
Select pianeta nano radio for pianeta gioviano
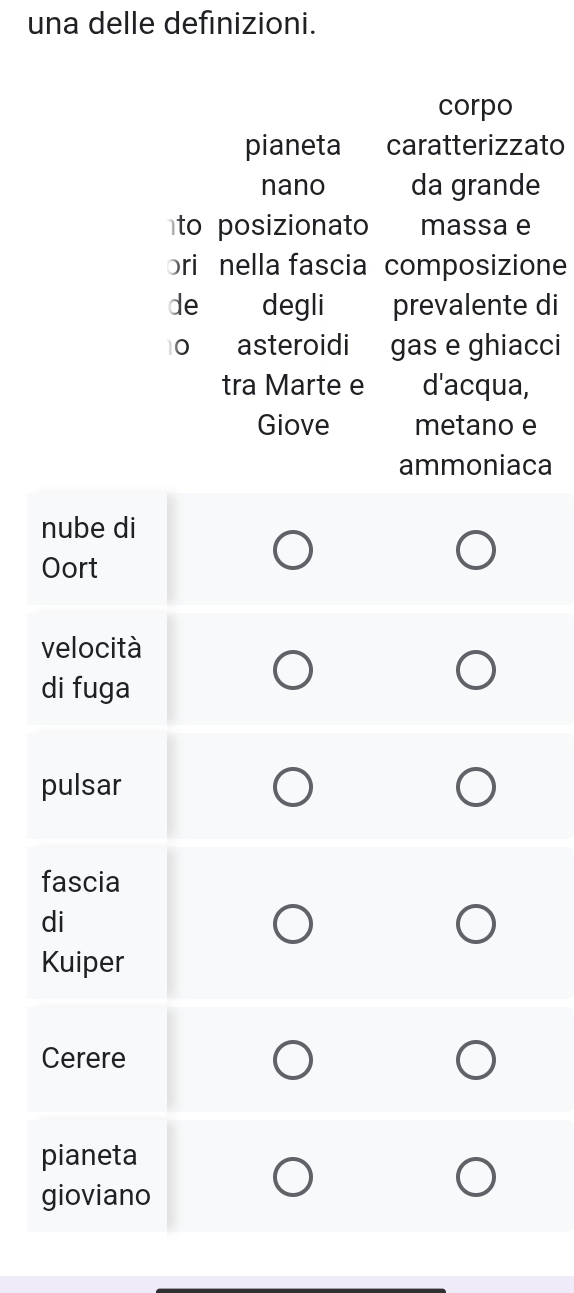click(x=293, y=1177)
